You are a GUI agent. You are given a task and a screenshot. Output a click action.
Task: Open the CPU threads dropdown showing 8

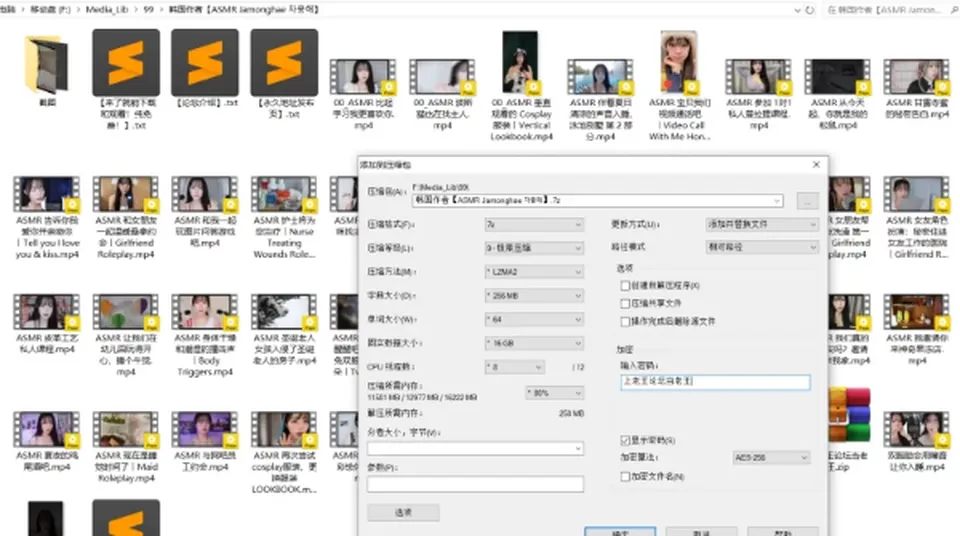coord(514,367)
